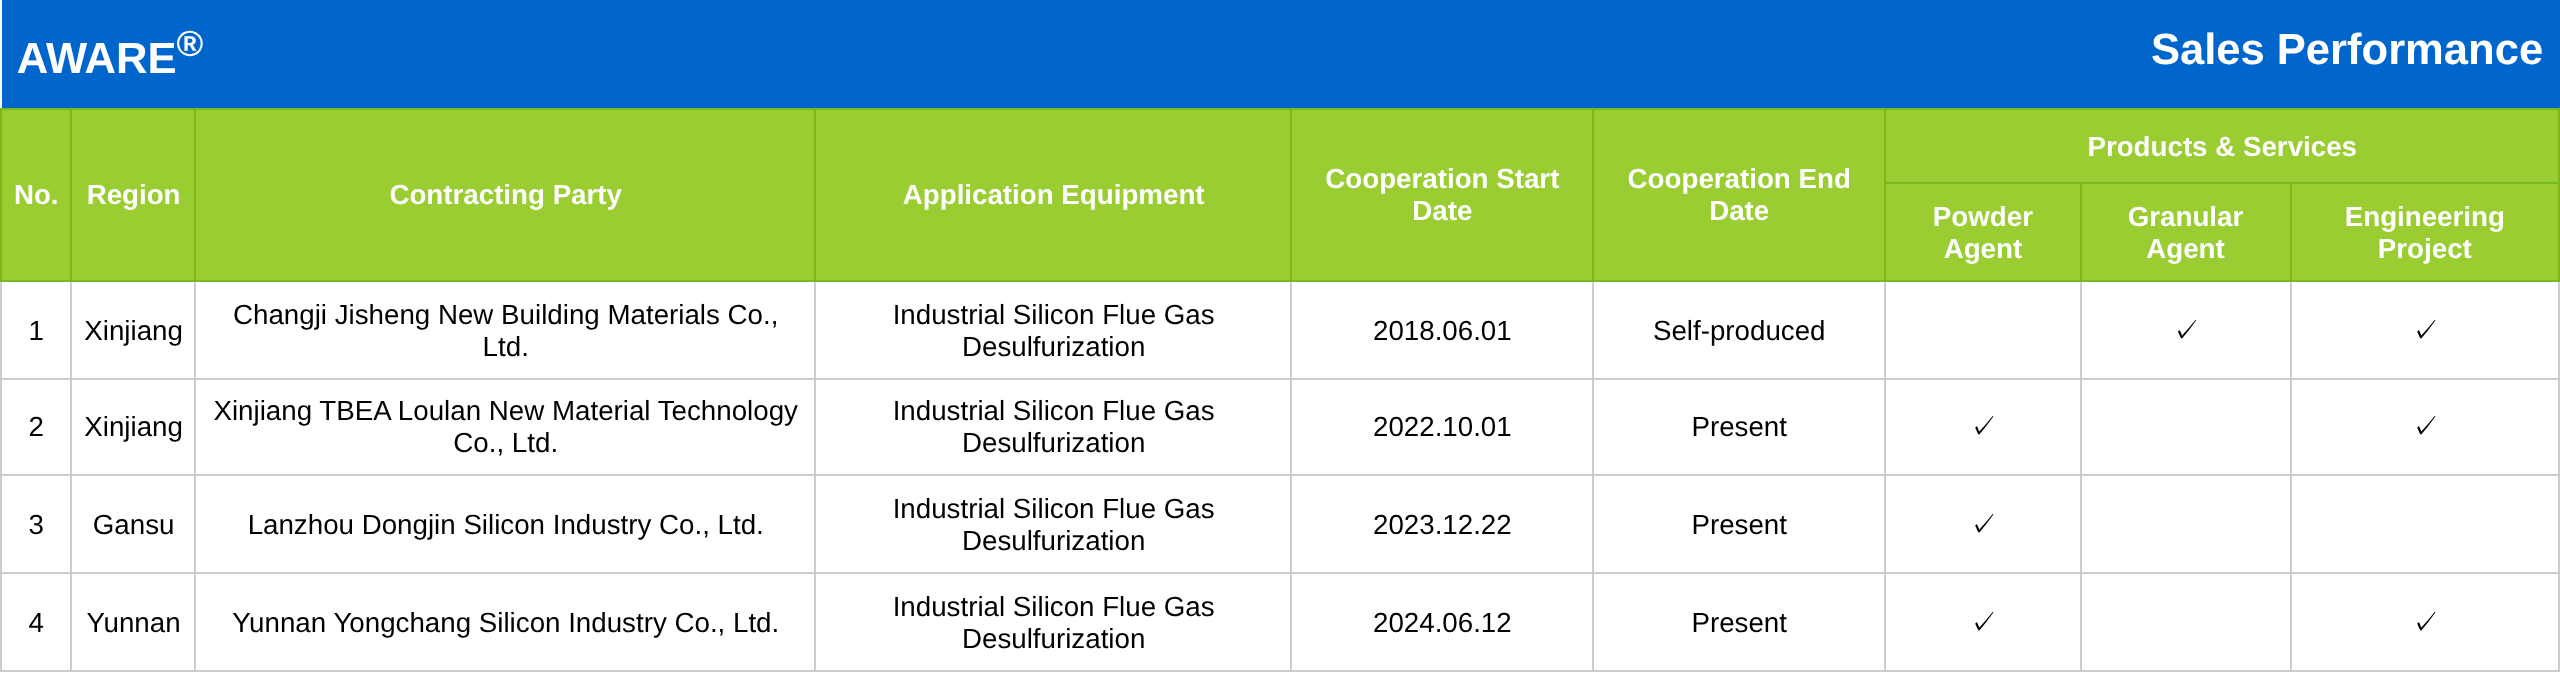2560x692 pixels.
Task: Click the Powder Agent checkmark for Yunnan Yongchang
Action: coord(1983,622)
